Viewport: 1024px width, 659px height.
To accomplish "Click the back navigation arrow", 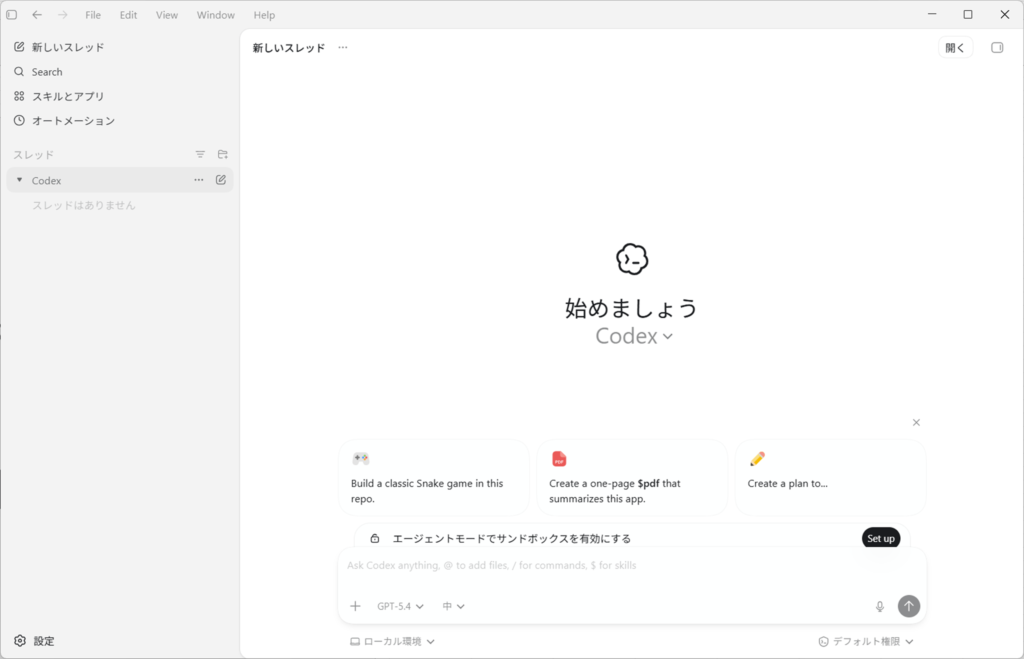I will pyautogui.click(x=37, y=15).
